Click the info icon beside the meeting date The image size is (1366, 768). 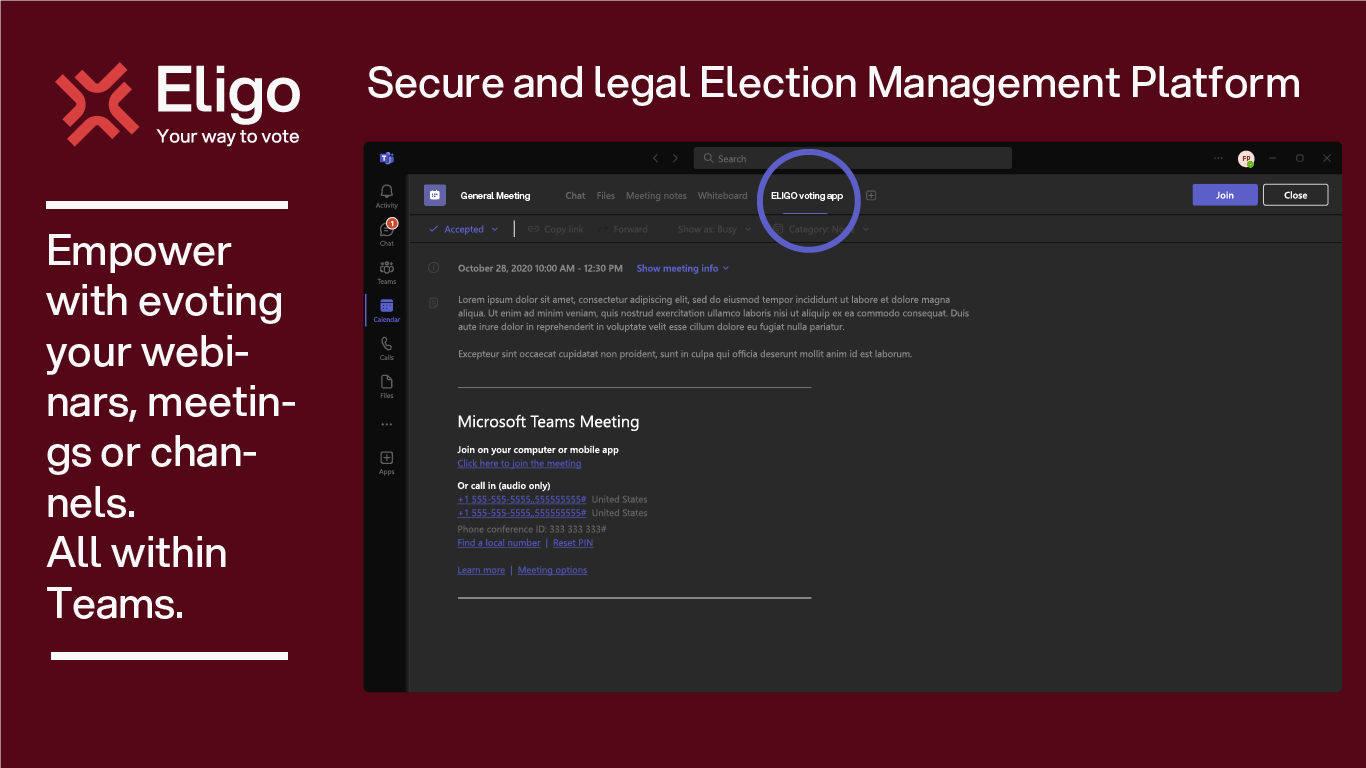click(x=434, y=268)
